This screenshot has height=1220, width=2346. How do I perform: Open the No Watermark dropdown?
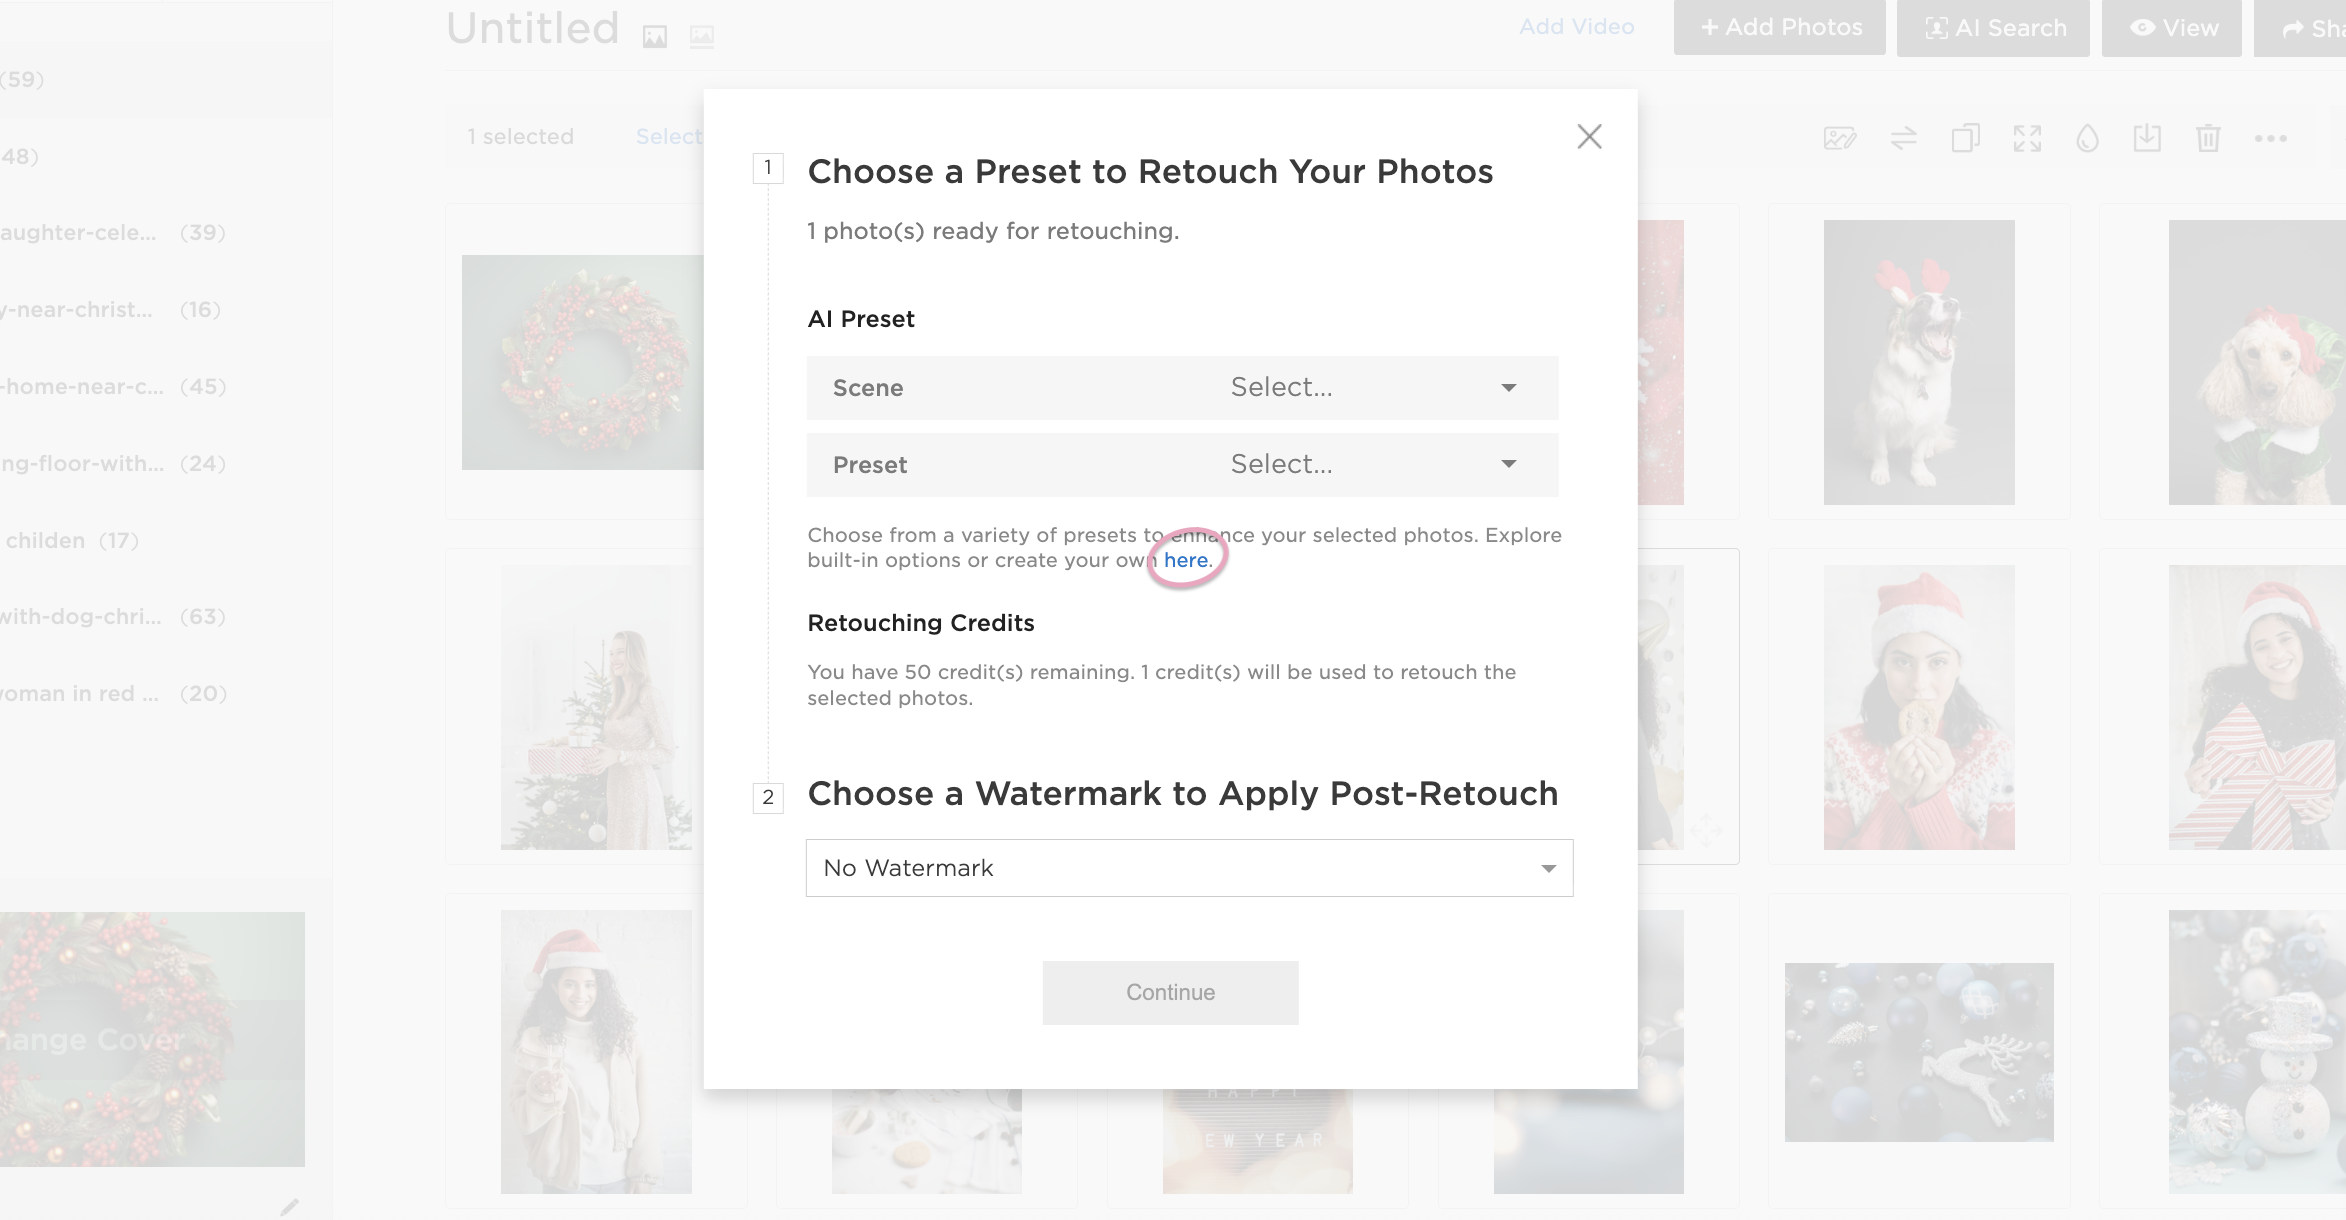coord(1189,868)
